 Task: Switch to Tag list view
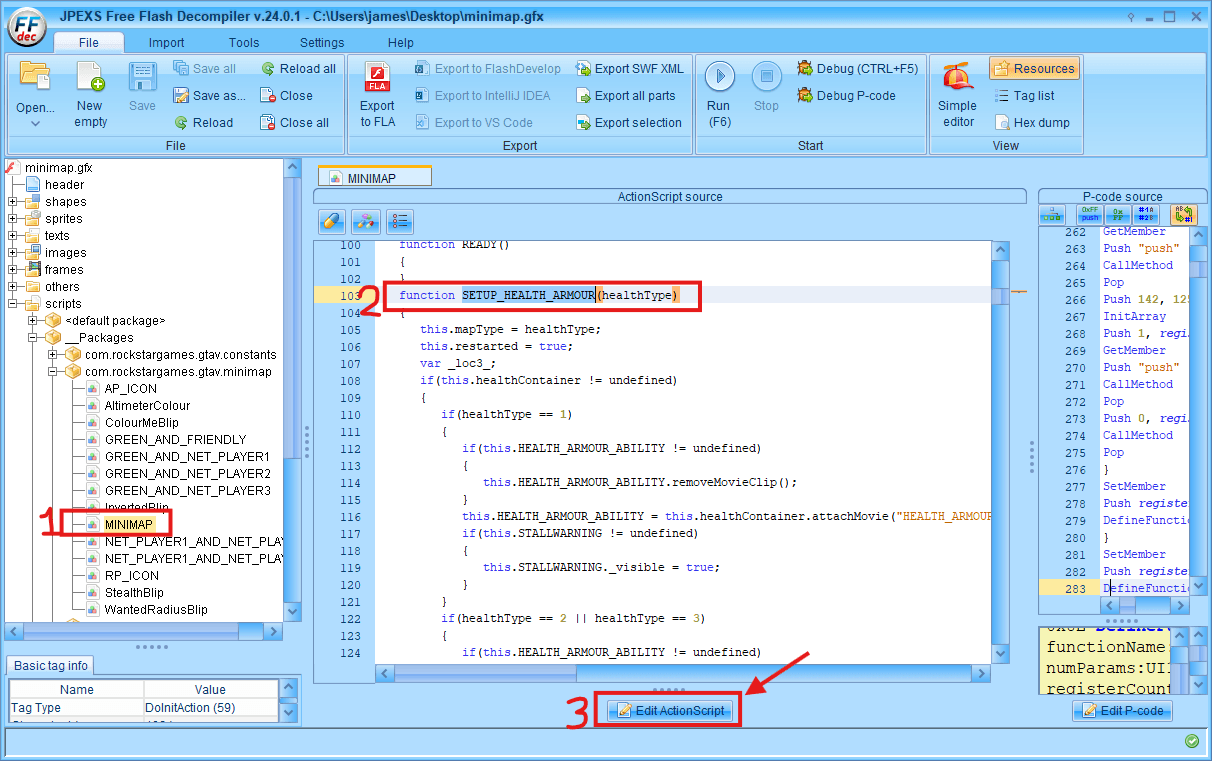tap(1025, 96)
